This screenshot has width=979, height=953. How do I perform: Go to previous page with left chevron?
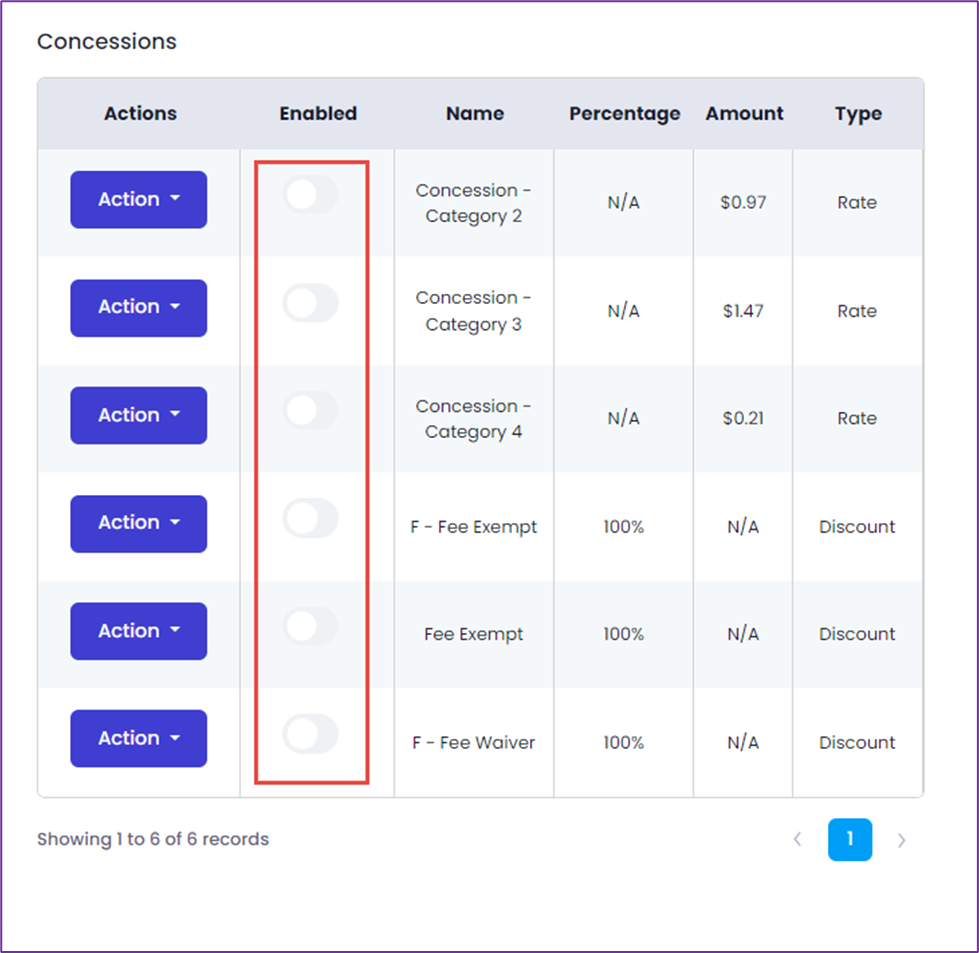(x=797, y=839)
